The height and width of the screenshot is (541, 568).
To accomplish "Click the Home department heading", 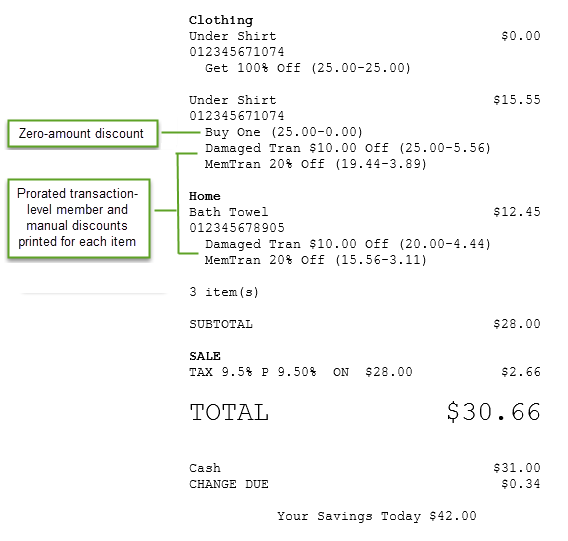I will click(205, 196).
